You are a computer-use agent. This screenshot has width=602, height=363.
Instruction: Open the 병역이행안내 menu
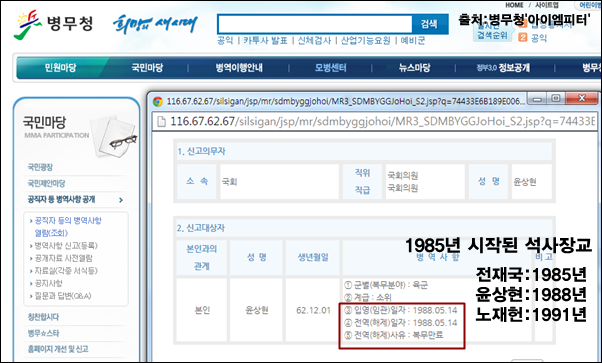click(x=239, y=68)
